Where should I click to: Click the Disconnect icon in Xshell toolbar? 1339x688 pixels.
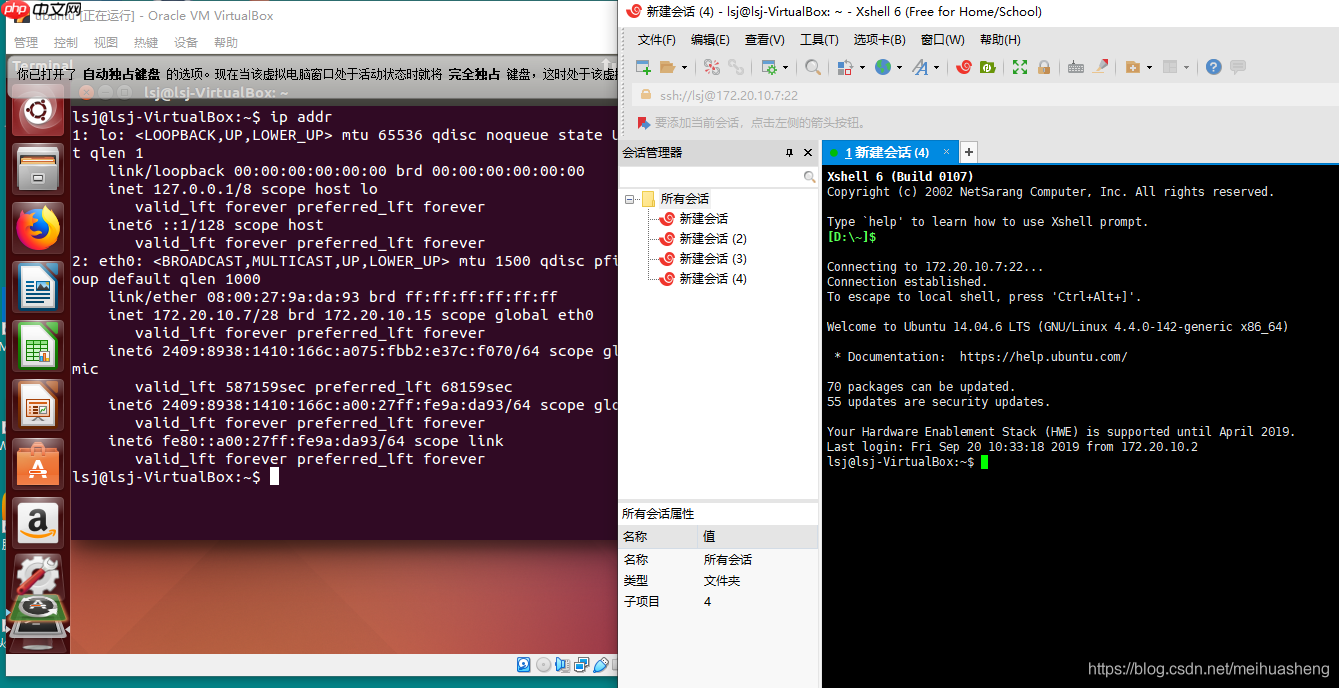(x=735, y=67)
